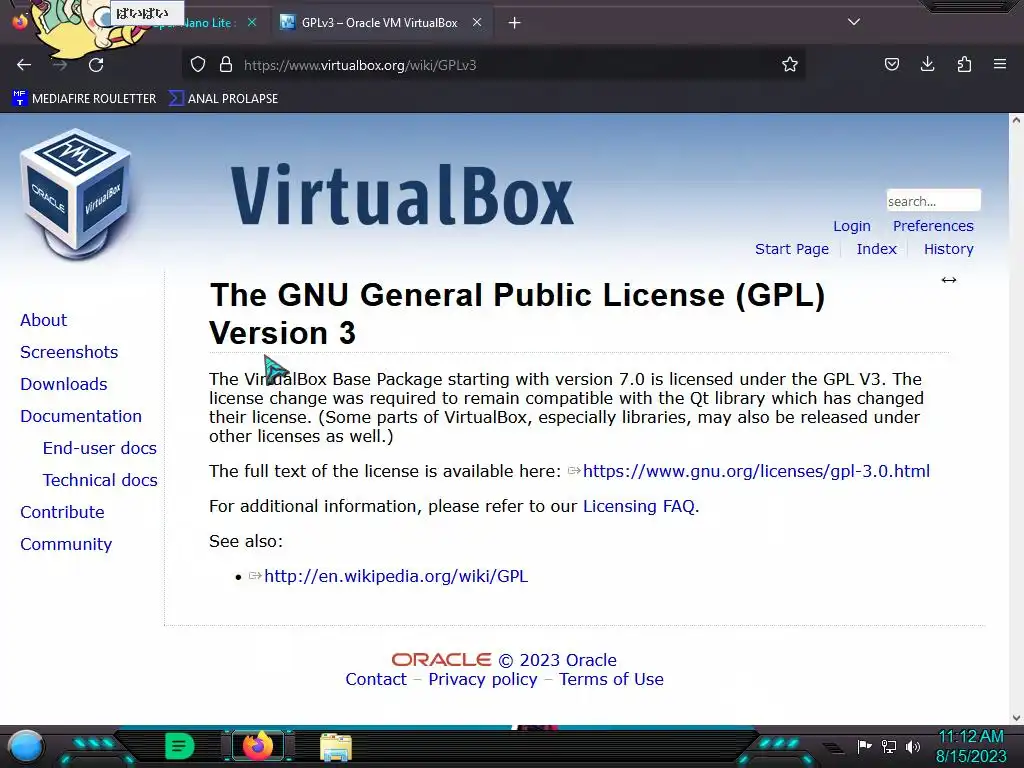The height and width of the screenshot is (768, 1024).
Task: Open Terms of Use link
Action: 611,680
